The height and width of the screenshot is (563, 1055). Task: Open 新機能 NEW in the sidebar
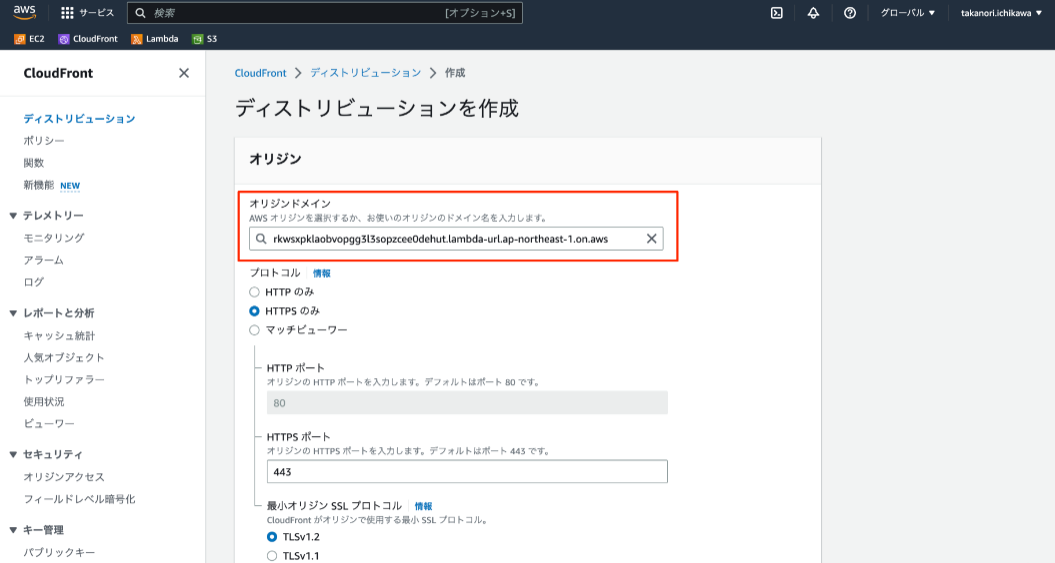point(52,185)
